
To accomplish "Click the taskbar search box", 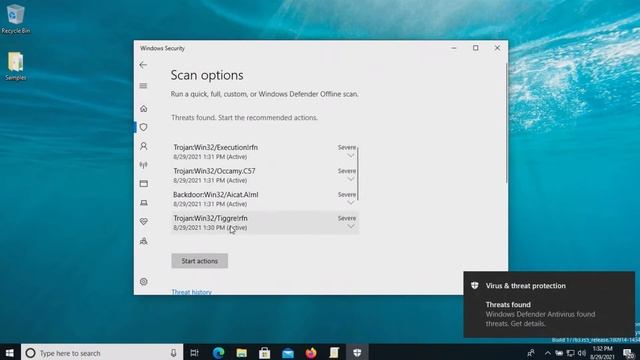I will click(x=102, y=353).
